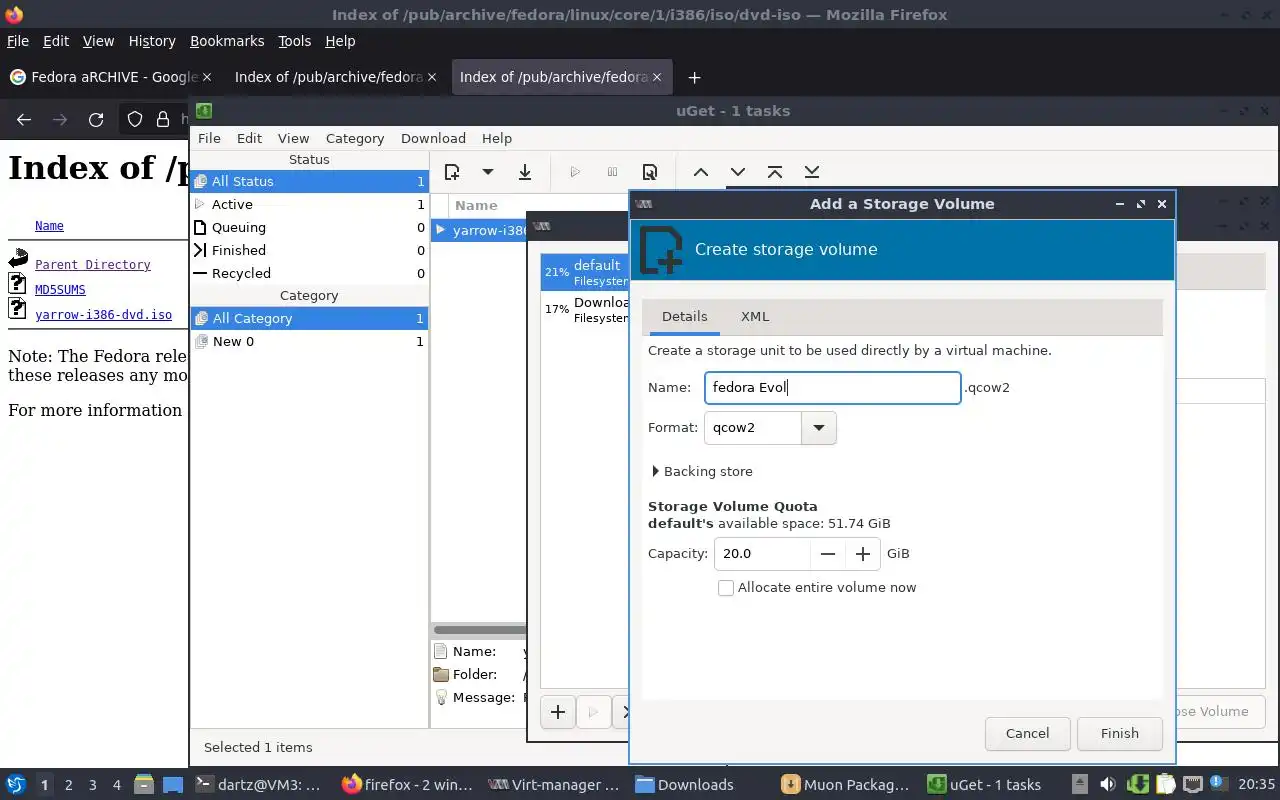
Task: Click uGet move to bottom icon
Action: 812,172
